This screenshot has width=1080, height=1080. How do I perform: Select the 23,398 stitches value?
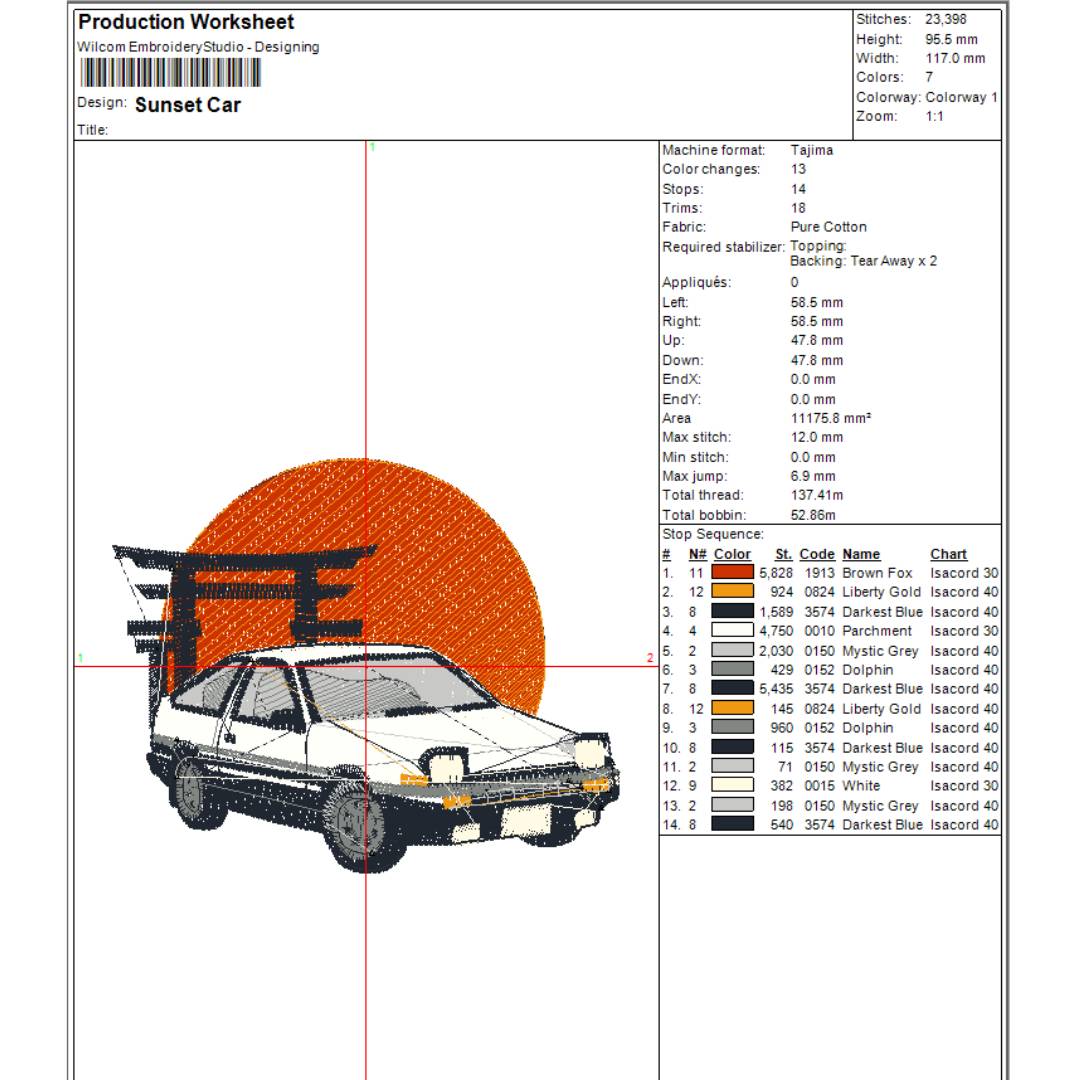coord(946,19)
